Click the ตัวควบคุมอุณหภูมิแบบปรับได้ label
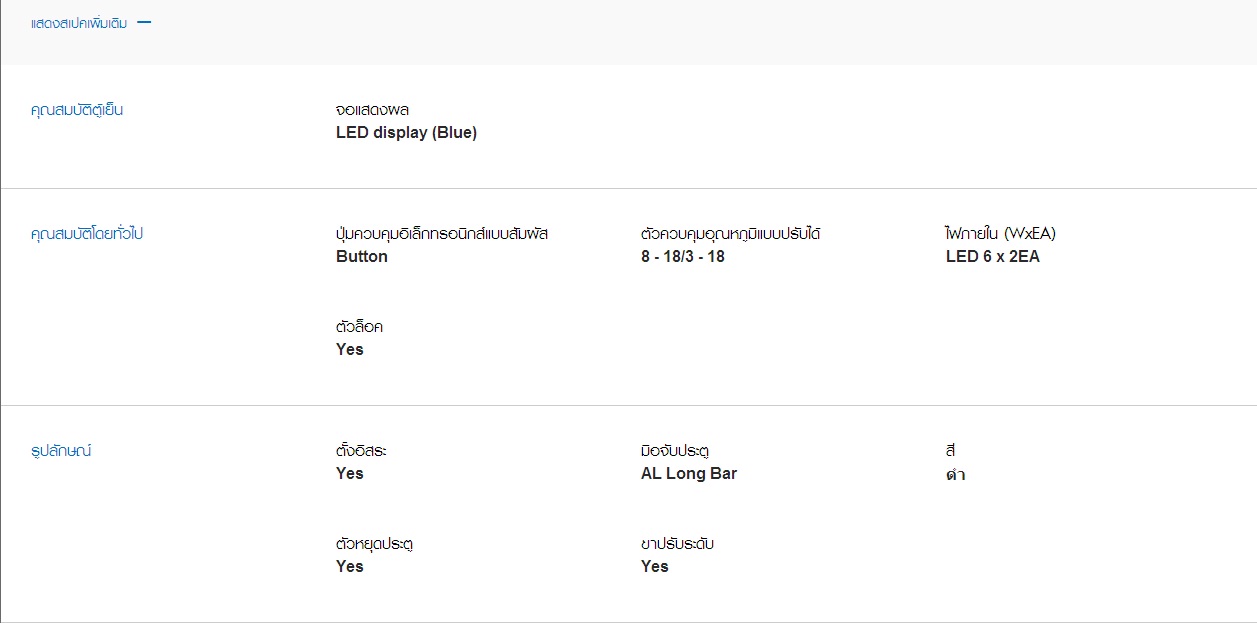1257x623 pixels. click(x=731, y=234)
